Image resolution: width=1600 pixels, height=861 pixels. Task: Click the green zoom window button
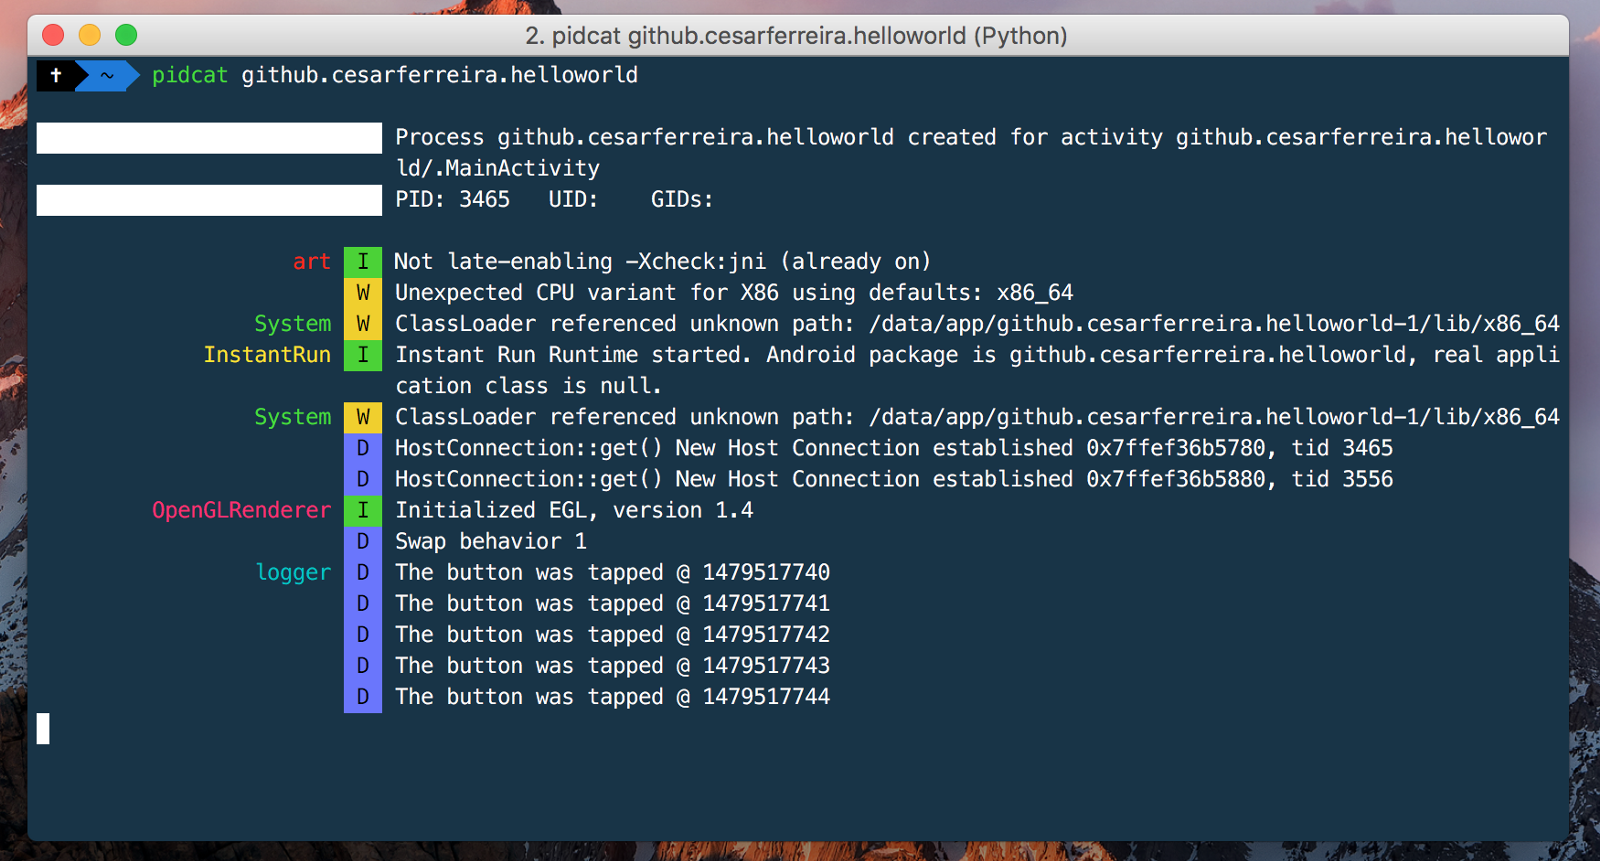(x=126, y=35)
